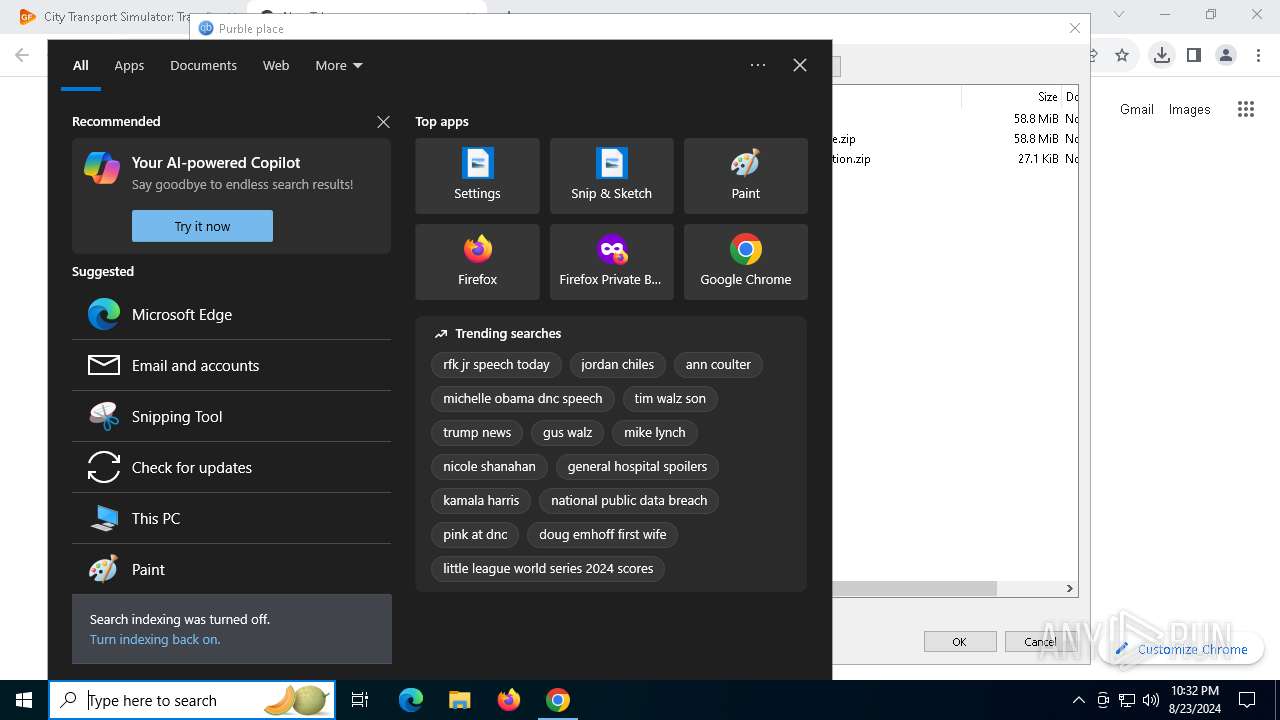Search trending 'ann coulter'

[718, 364]
